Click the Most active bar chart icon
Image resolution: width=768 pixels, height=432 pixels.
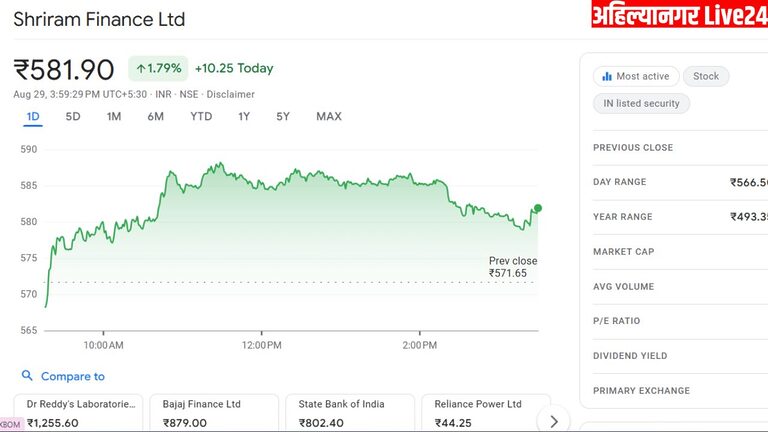pos(605,76)
